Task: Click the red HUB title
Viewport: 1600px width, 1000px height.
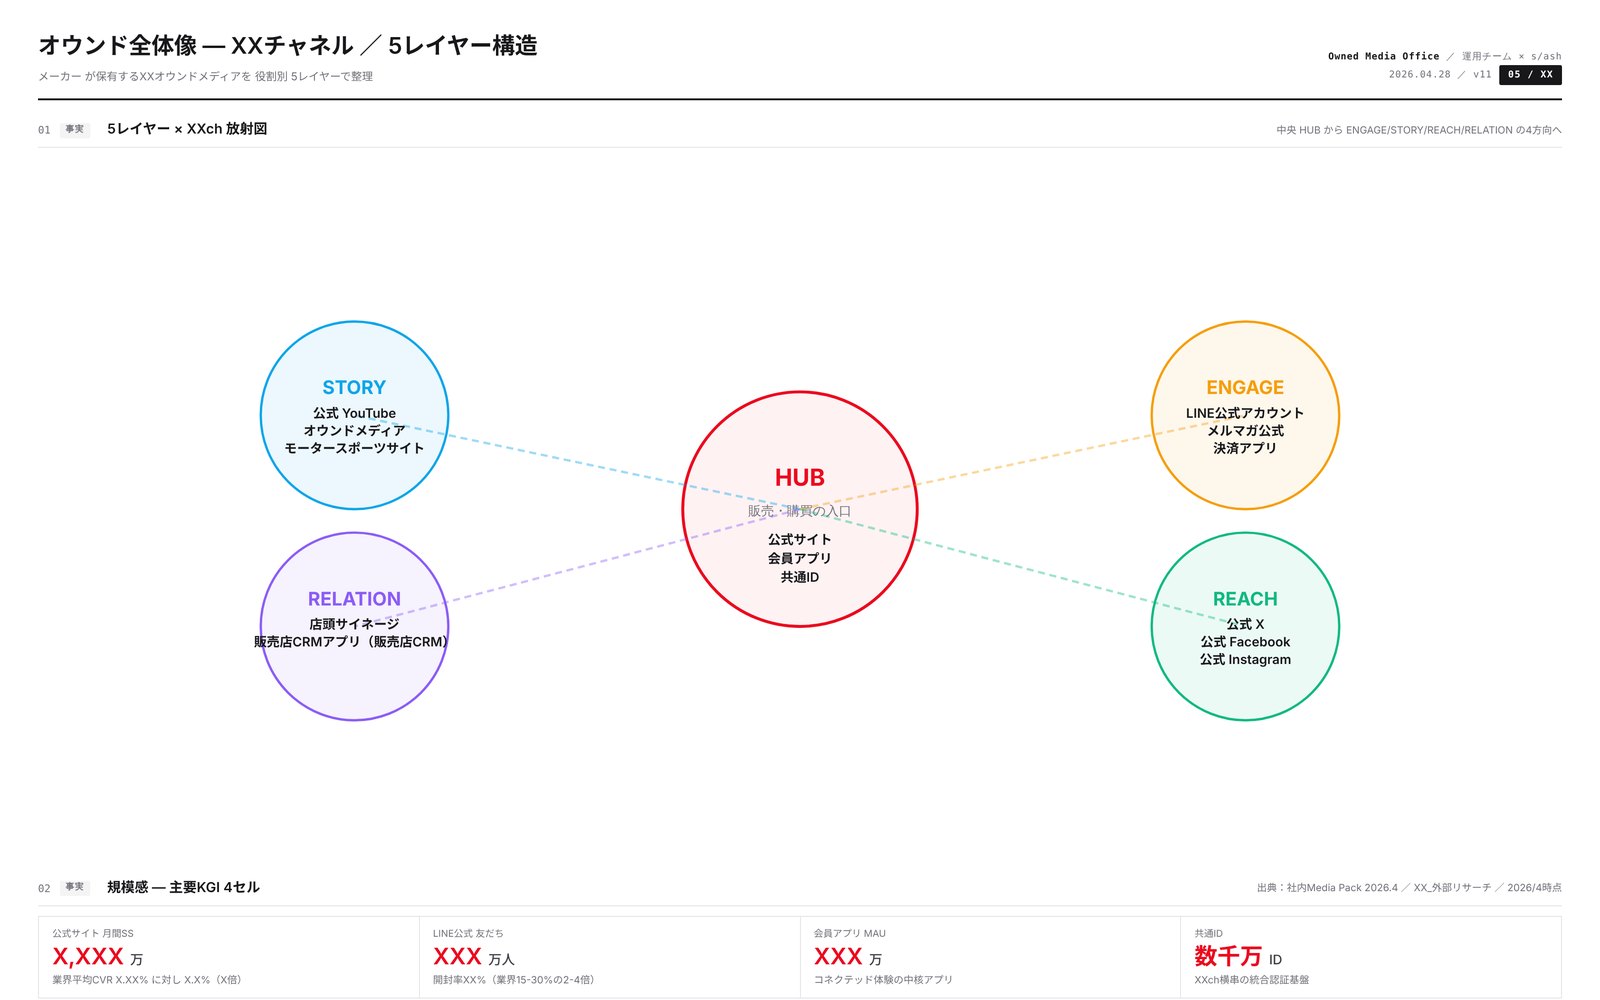Action: (x=800, y=478)
